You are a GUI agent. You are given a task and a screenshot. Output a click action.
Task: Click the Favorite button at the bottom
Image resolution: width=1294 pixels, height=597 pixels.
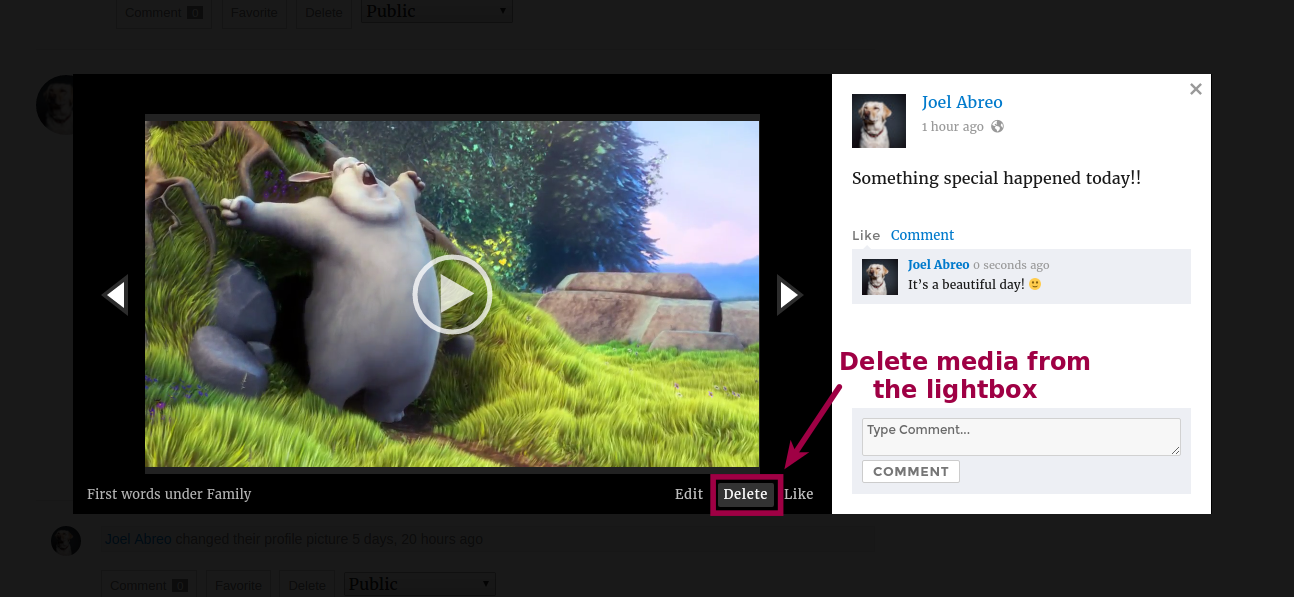point(238,585)
